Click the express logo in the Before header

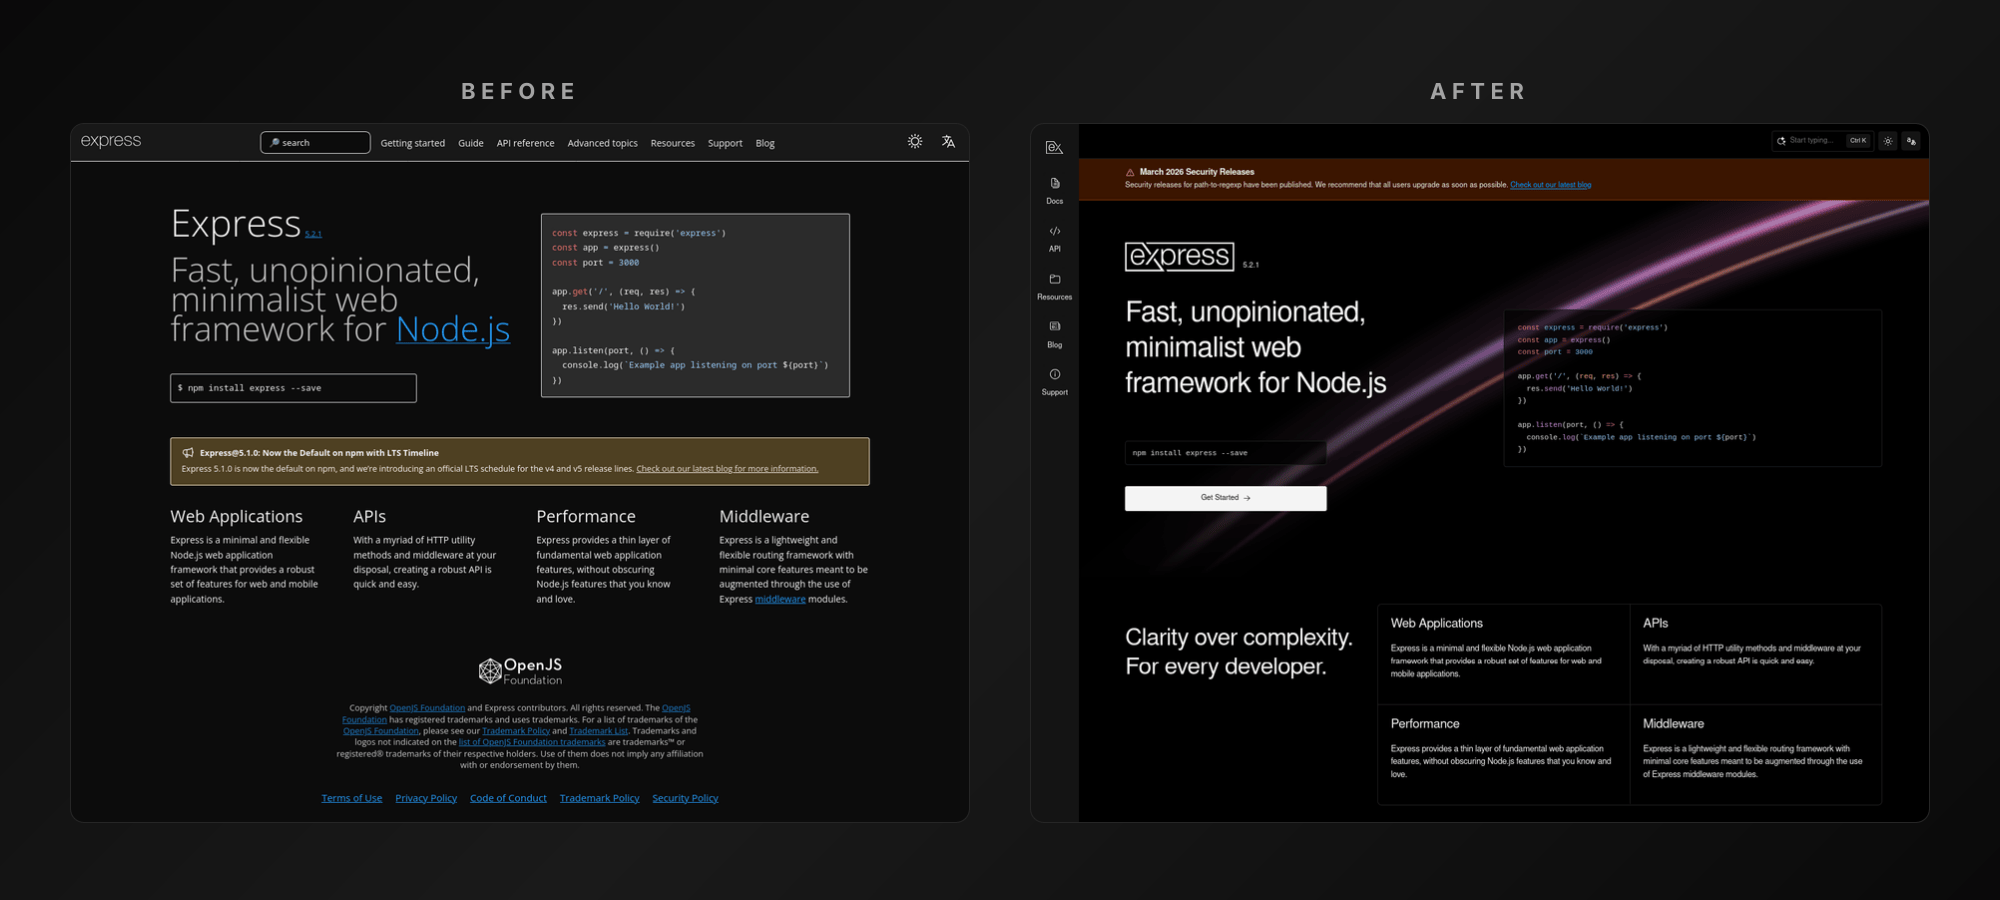coord(111,141)
